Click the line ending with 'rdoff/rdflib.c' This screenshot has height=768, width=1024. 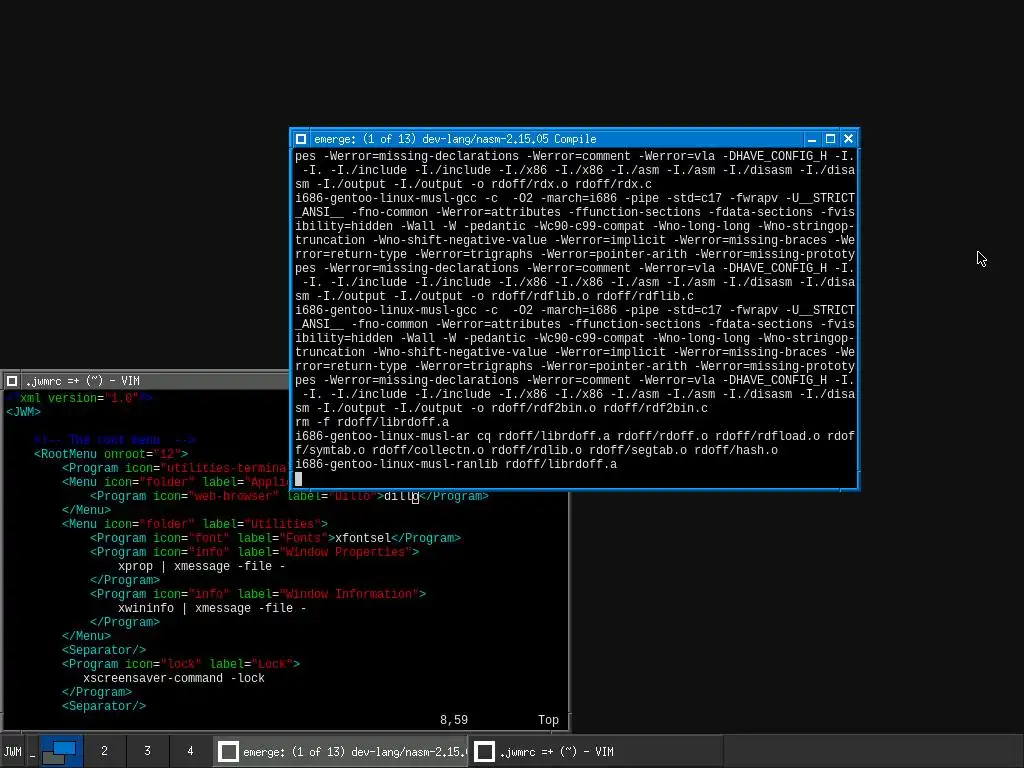click(x=494, y=296)
